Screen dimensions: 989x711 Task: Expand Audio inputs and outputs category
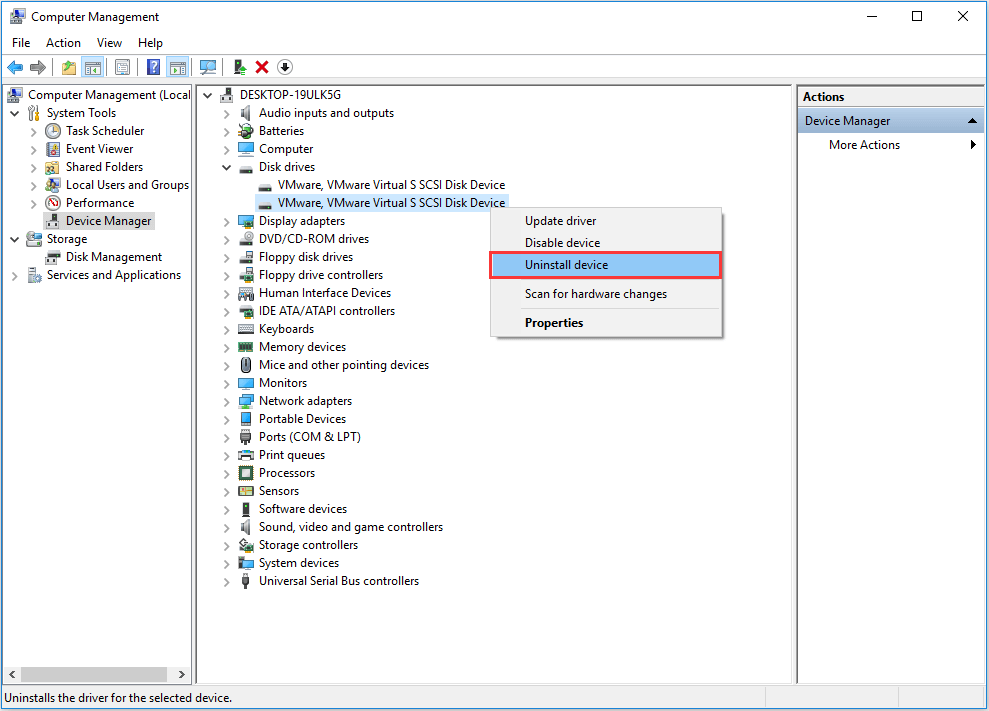coord(226,114)
